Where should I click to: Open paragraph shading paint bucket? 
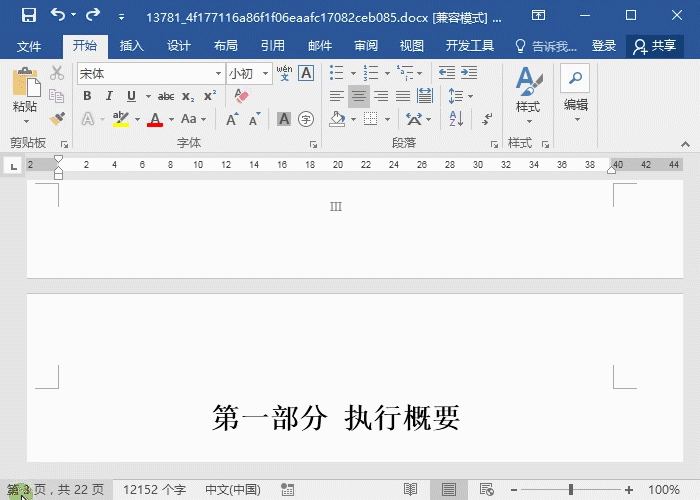[x=337, y=119]
